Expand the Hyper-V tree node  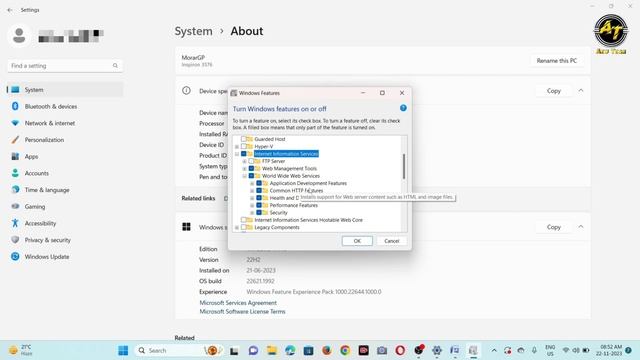click(237, 147)
